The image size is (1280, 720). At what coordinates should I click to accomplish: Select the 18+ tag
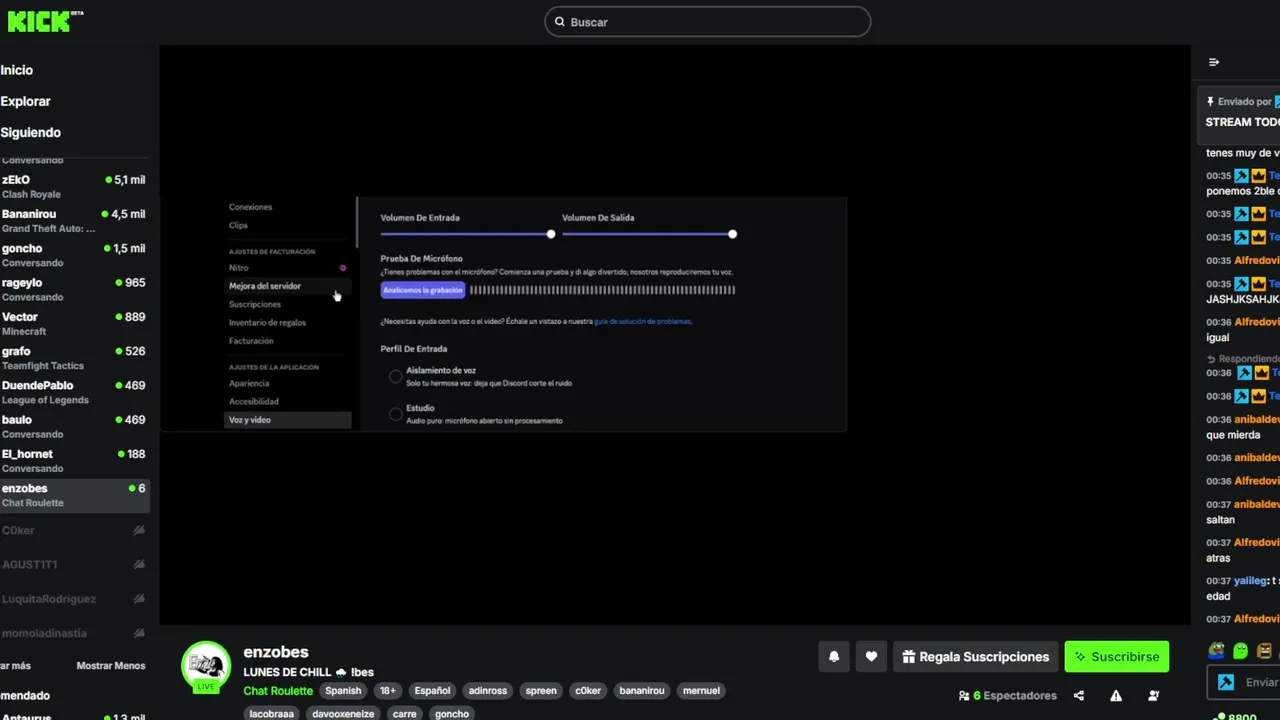[388, 690]
